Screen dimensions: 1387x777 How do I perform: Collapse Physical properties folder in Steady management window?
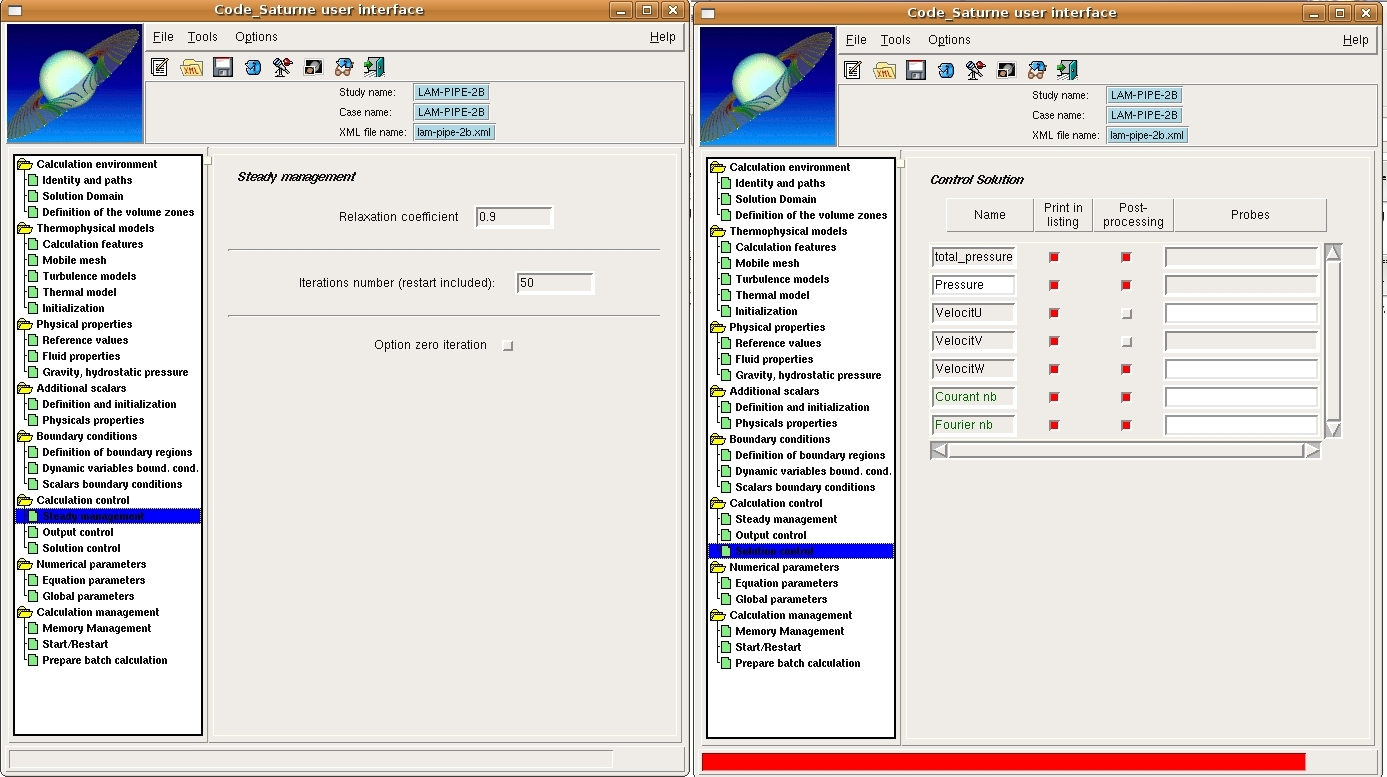24,324
